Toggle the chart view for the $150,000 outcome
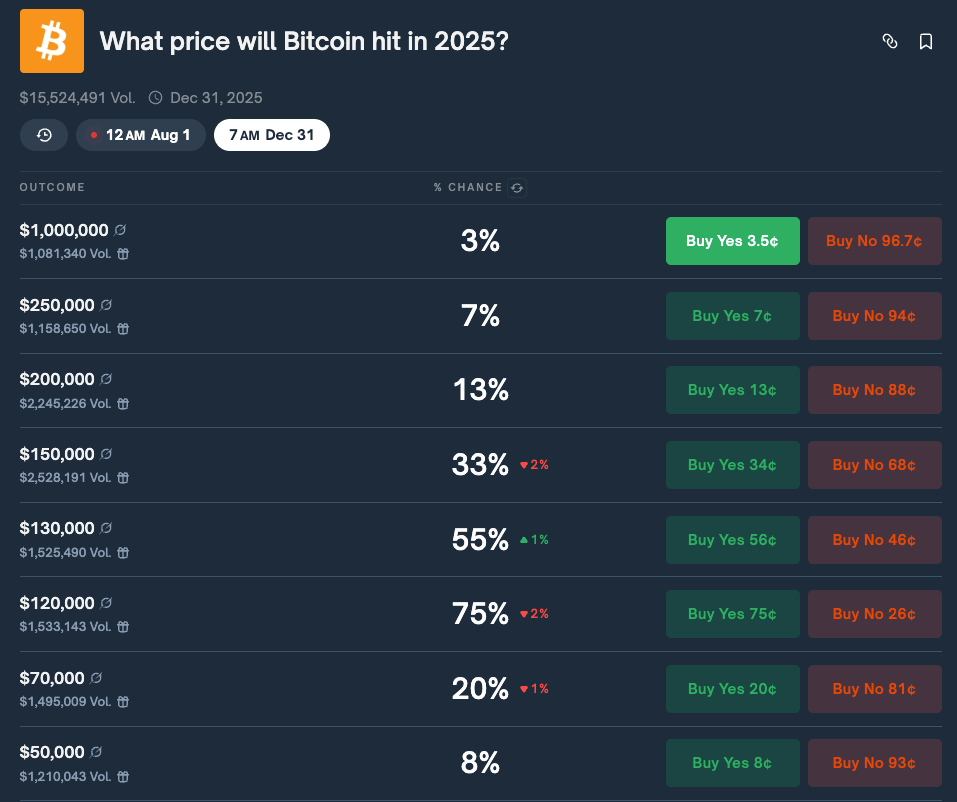Image resolution: width=957 pixels, height=802 pixels. coord(107,453)
